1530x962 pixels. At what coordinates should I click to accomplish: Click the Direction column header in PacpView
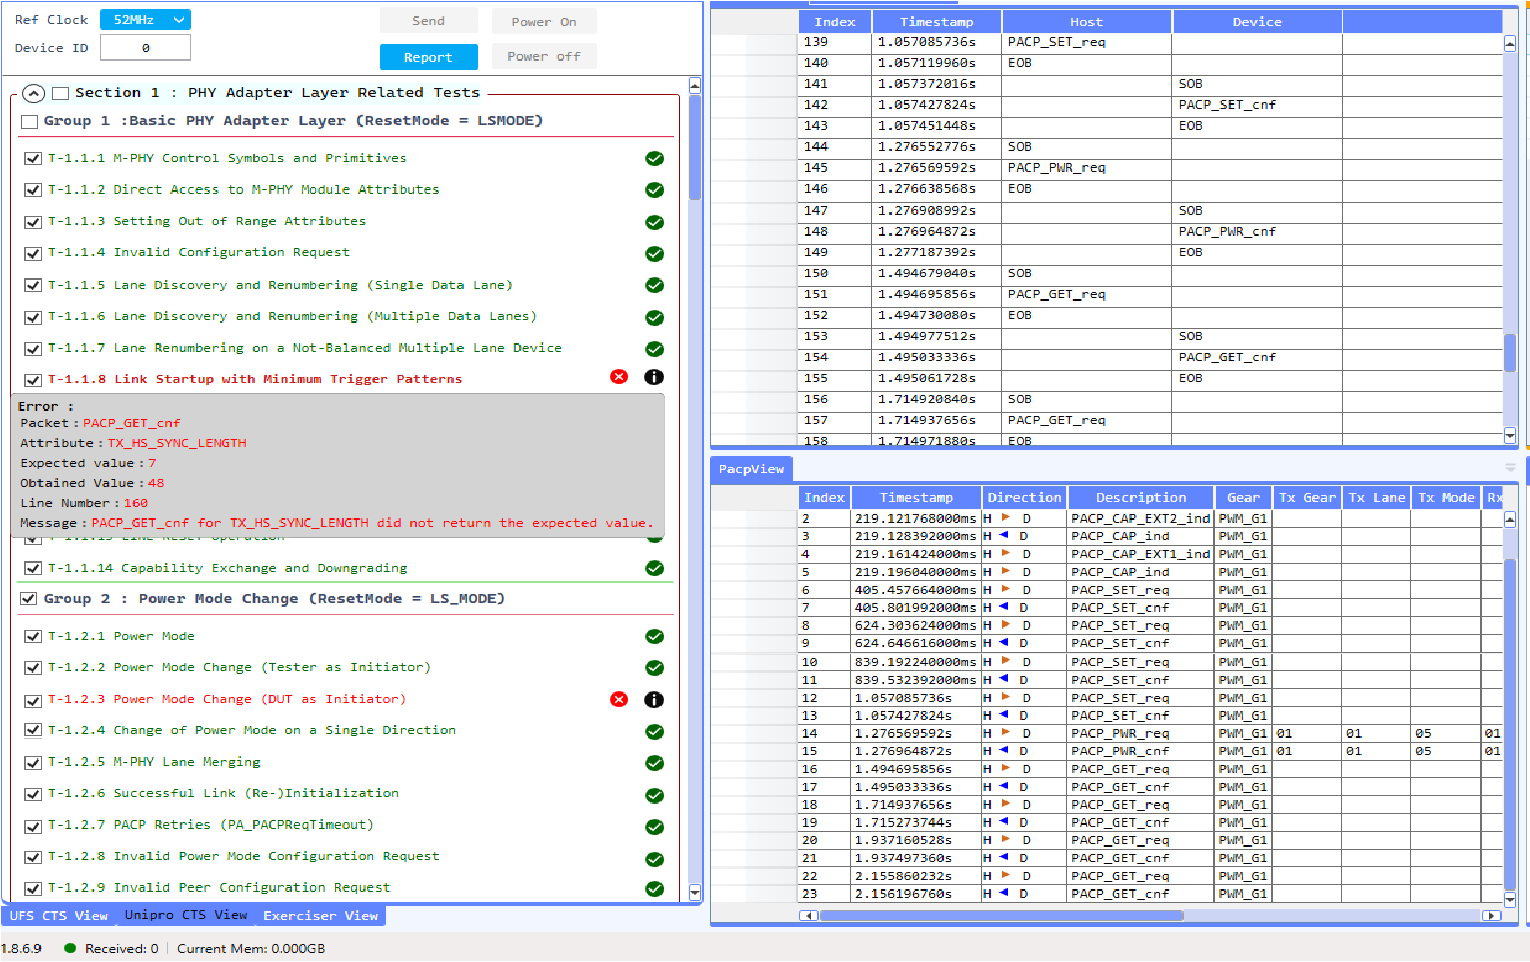pos(1024,498)
